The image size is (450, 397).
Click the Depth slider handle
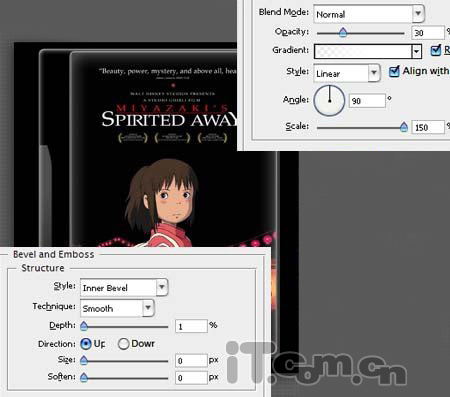pos(84,326)
